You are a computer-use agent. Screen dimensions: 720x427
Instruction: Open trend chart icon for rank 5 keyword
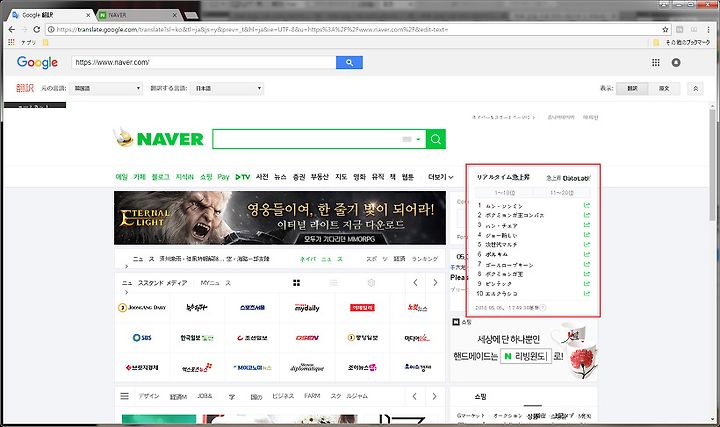(586, 245)
